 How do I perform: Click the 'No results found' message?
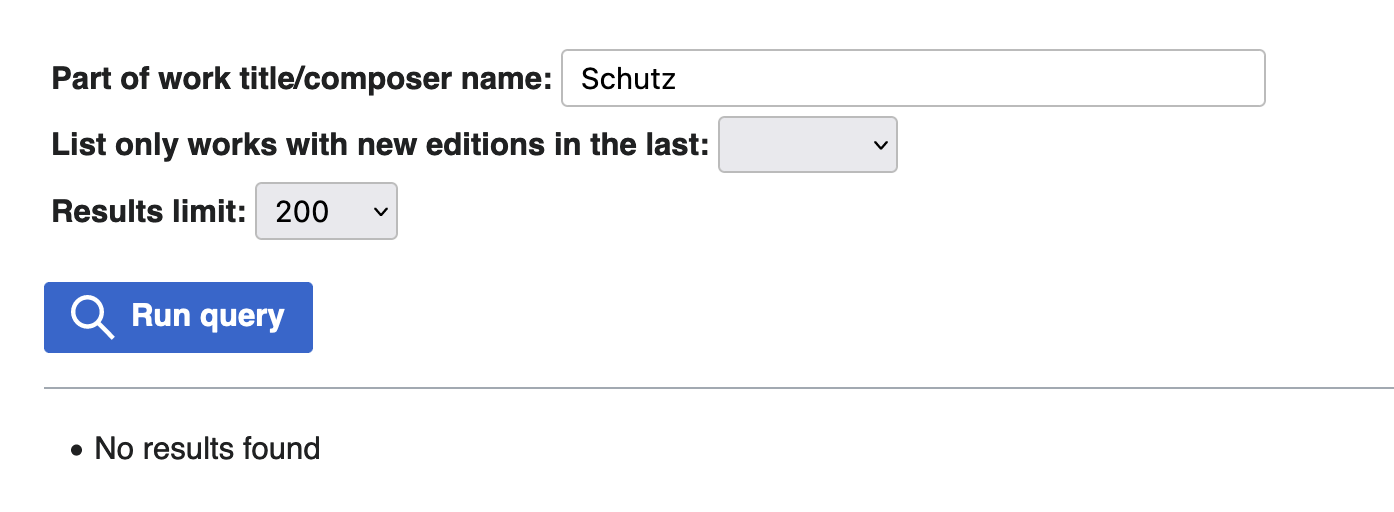(207, 449)
